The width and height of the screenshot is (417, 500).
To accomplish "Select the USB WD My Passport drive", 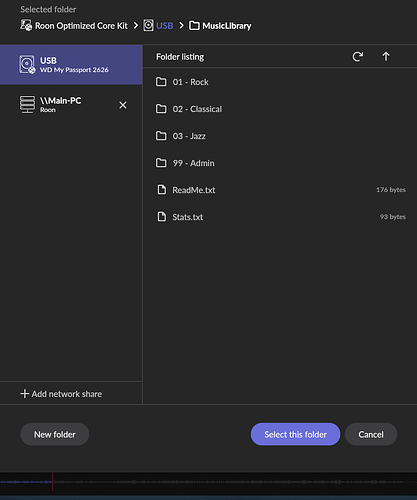I will tap(71, 65).
